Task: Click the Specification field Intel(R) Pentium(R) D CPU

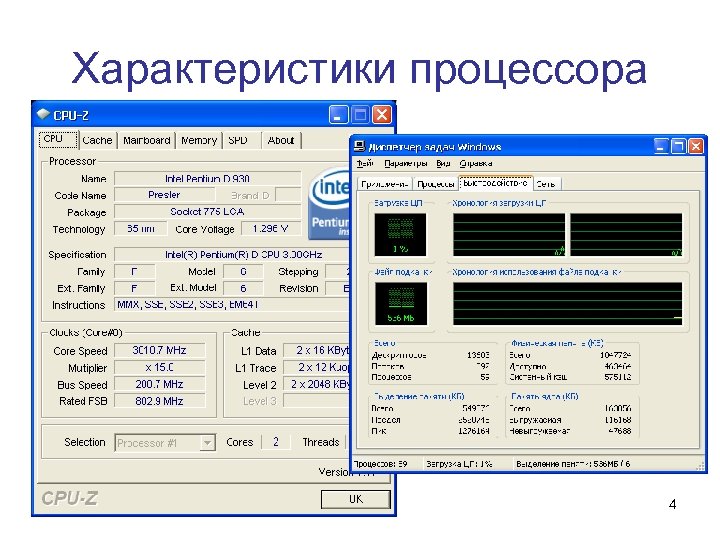Action: pyautogui.click(x=232, y=254)
